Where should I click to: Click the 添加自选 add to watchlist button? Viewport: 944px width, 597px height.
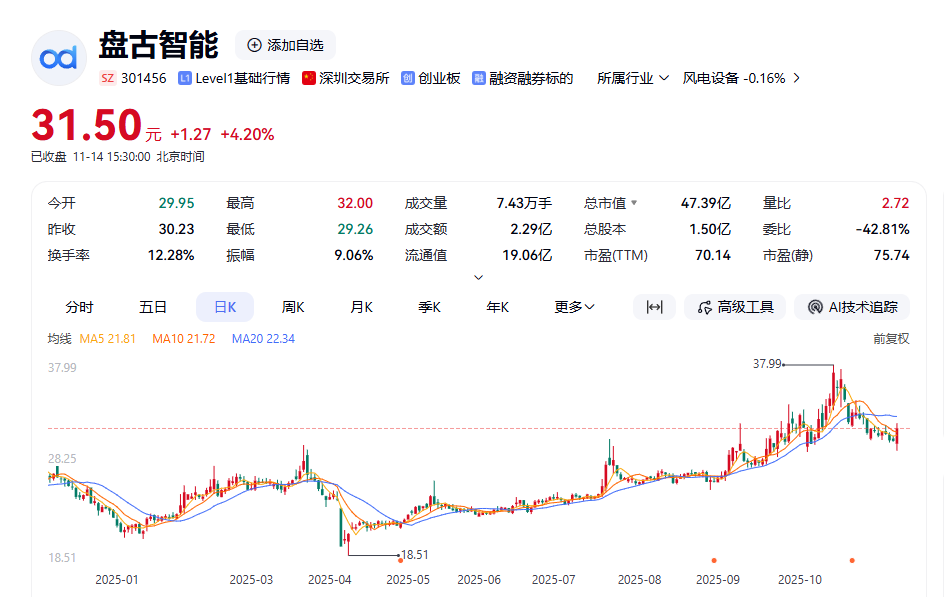pos(285,45)
